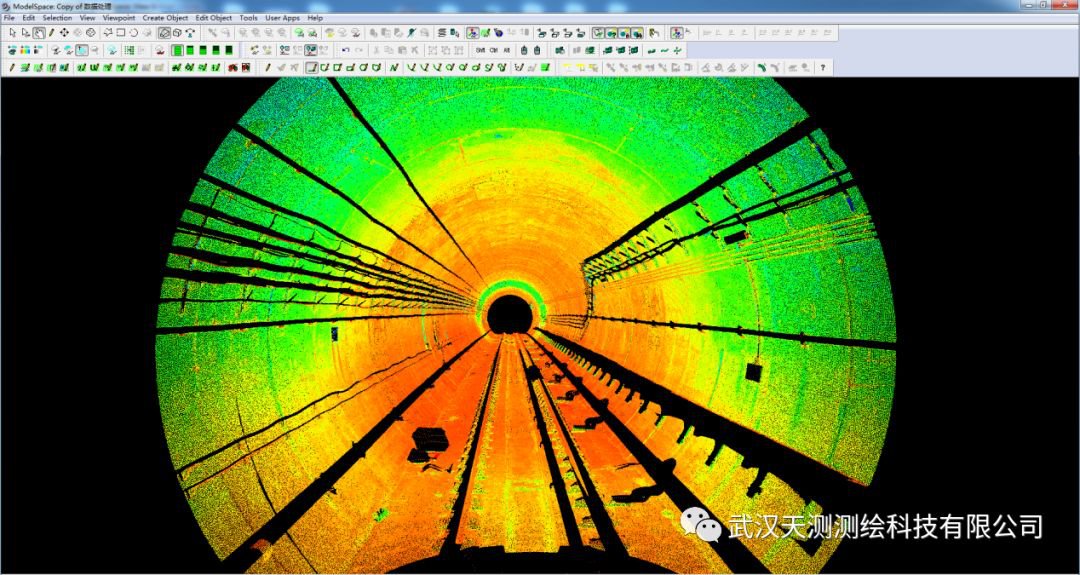Image resolution: width=1080 pixels, height=575 pixels.
Task: Expand the Tools menu
Action: (x=248, y=18)
